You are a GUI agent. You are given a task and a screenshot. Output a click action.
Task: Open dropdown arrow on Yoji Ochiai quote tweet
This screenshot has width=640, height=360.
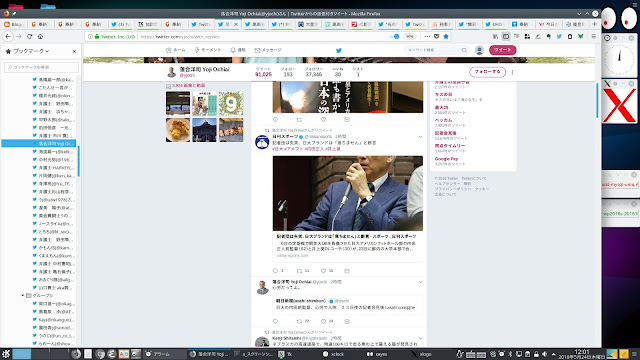(x=420, y=282)
